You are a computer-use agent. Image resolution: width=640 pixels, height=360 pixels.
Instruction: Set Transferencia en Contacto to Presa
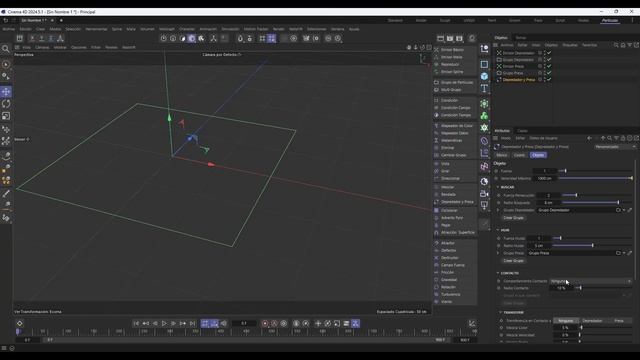619,321
